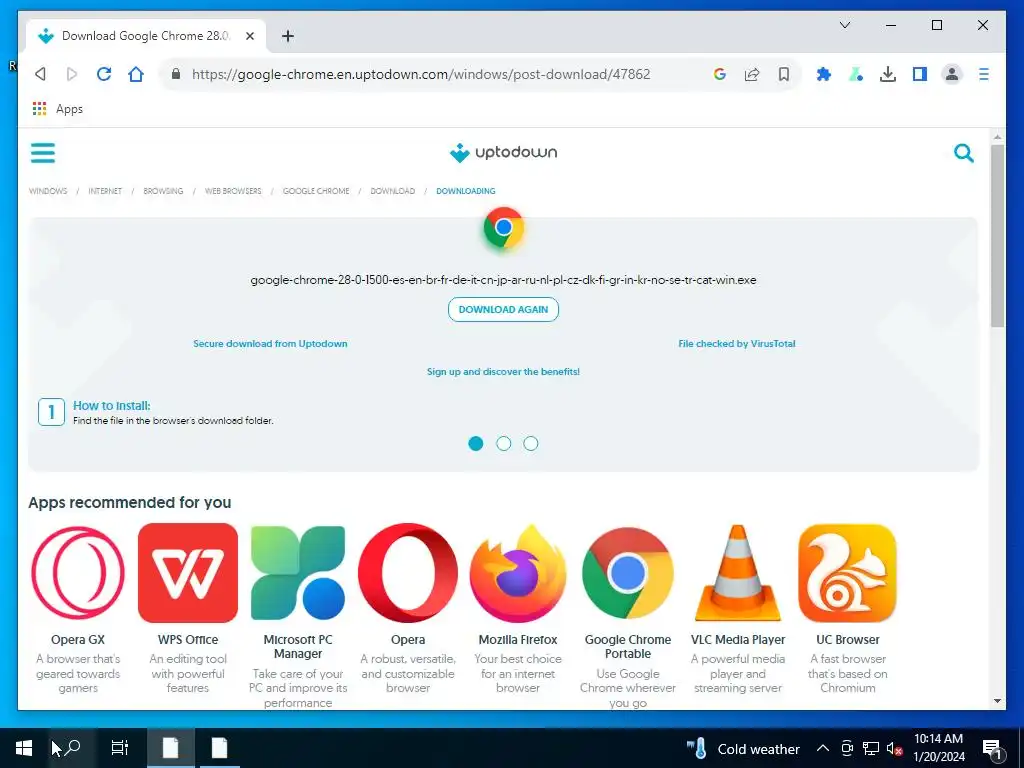Open the Mozilla Firefox app icon
Image resolution: width=1024 pixels, height=768 pixels.
518,573
